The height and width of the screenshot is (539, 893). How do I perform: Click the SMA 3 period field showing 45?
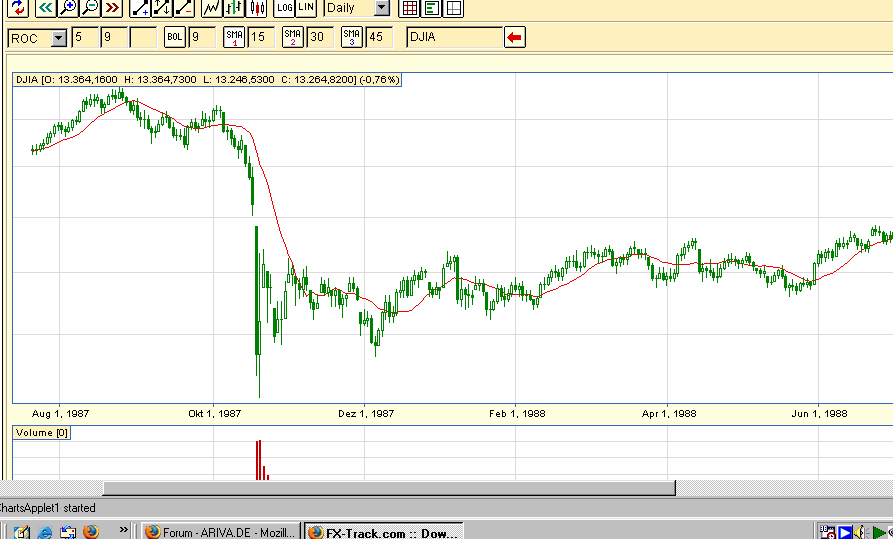(x=379, y=38)
